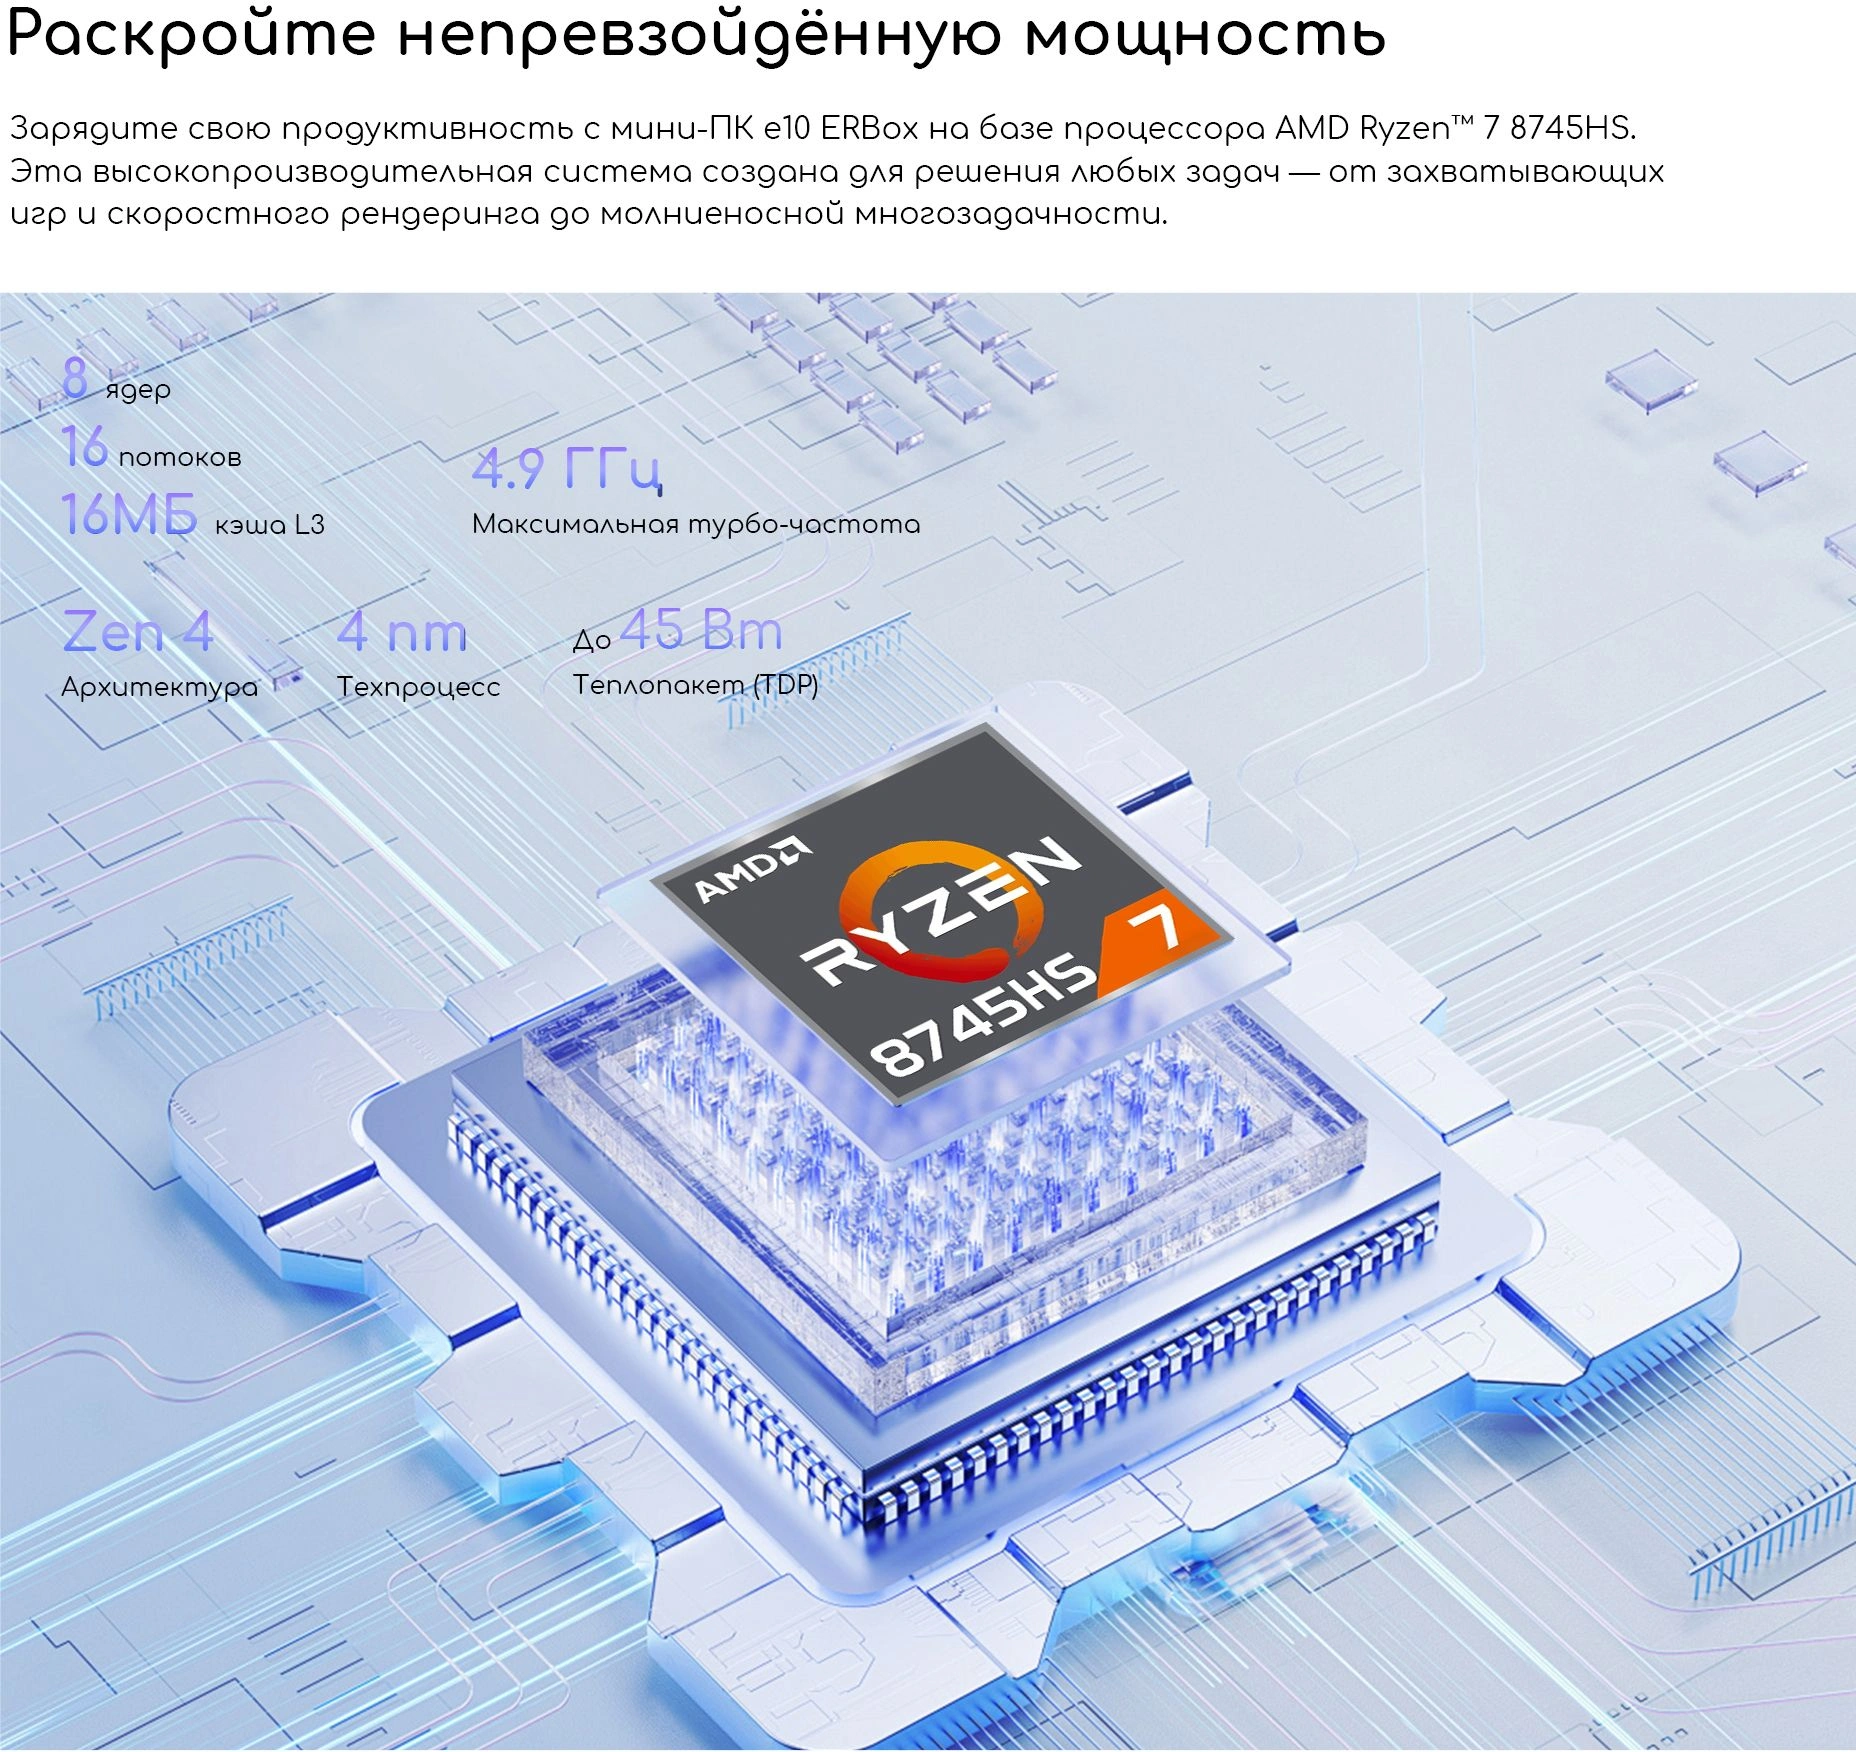Click the "16МБ кэша L3" cache spec

tap(192, 517)
